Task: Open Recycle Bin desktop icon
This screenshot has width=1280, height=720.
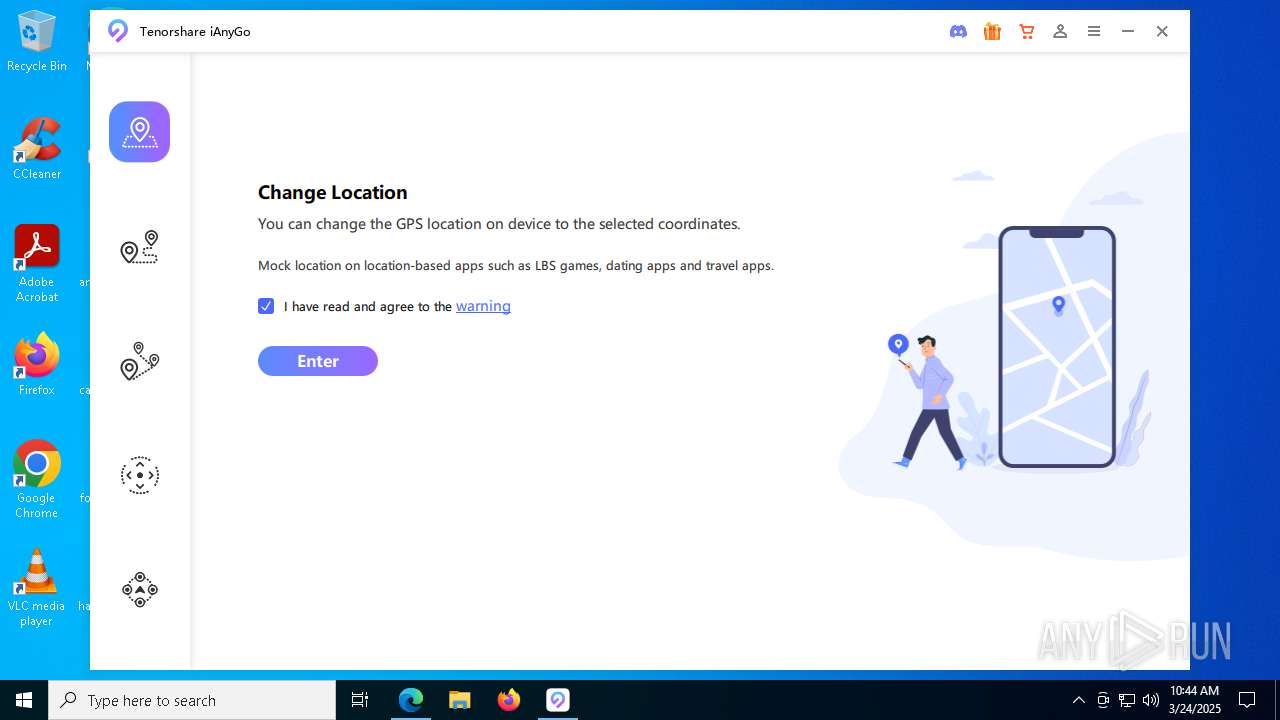Action: (37, 42)
